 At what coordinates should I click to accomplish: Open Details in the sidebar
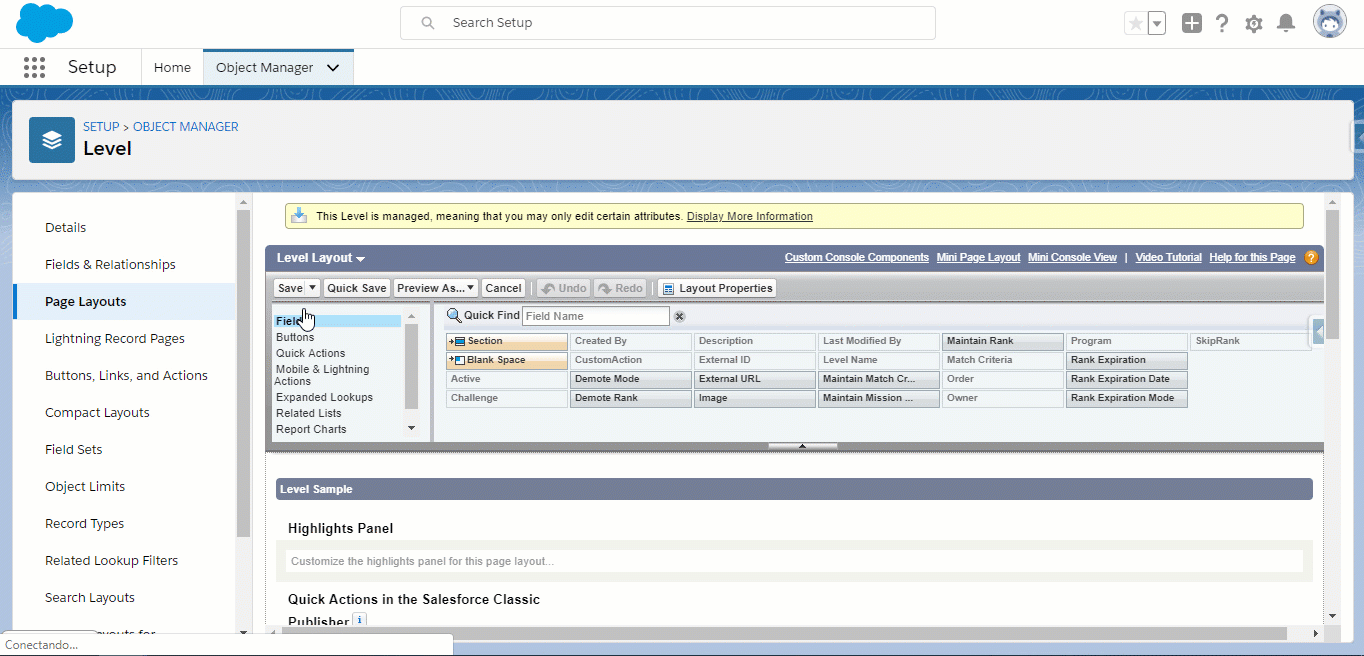pos(66,227)
